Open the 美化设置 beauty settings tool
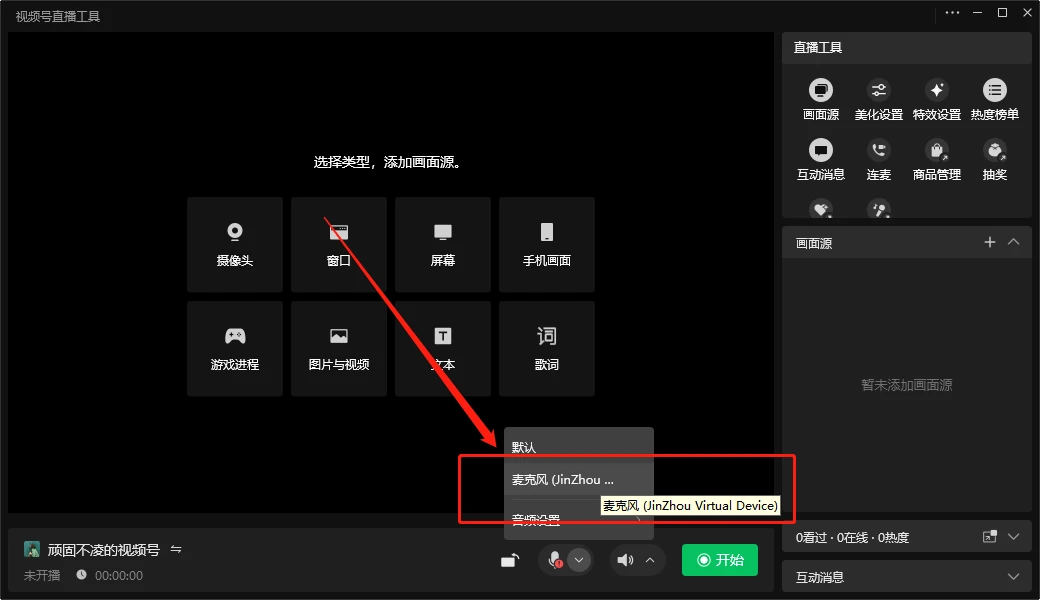The width and height of the screenshot is (1040, 600). [877, 97]
